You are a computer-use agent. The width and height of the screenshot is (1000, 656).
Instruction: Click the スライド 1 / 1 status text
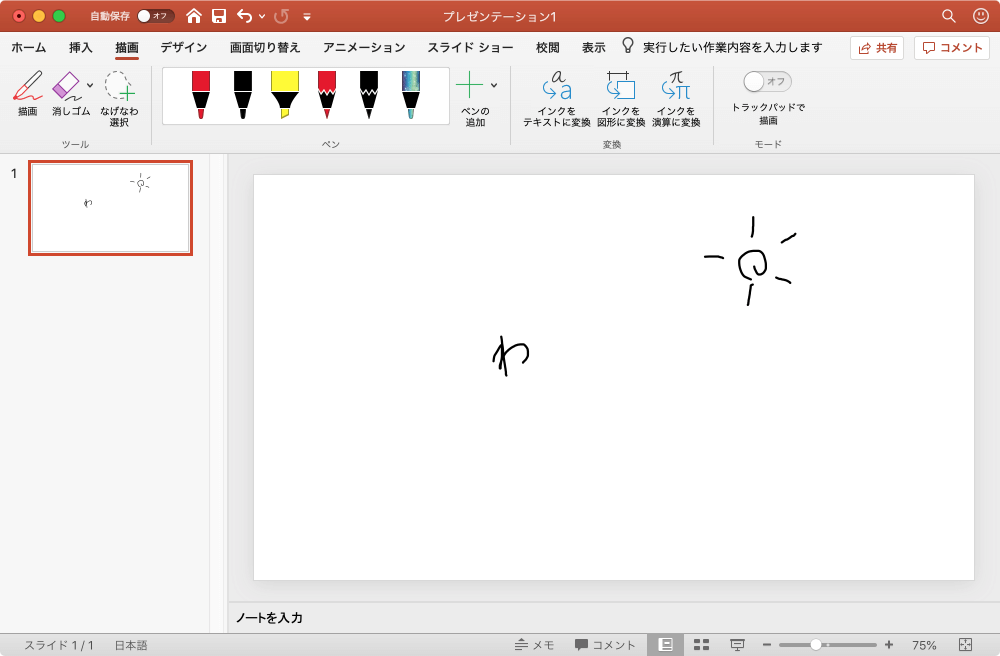click(59, 645)
